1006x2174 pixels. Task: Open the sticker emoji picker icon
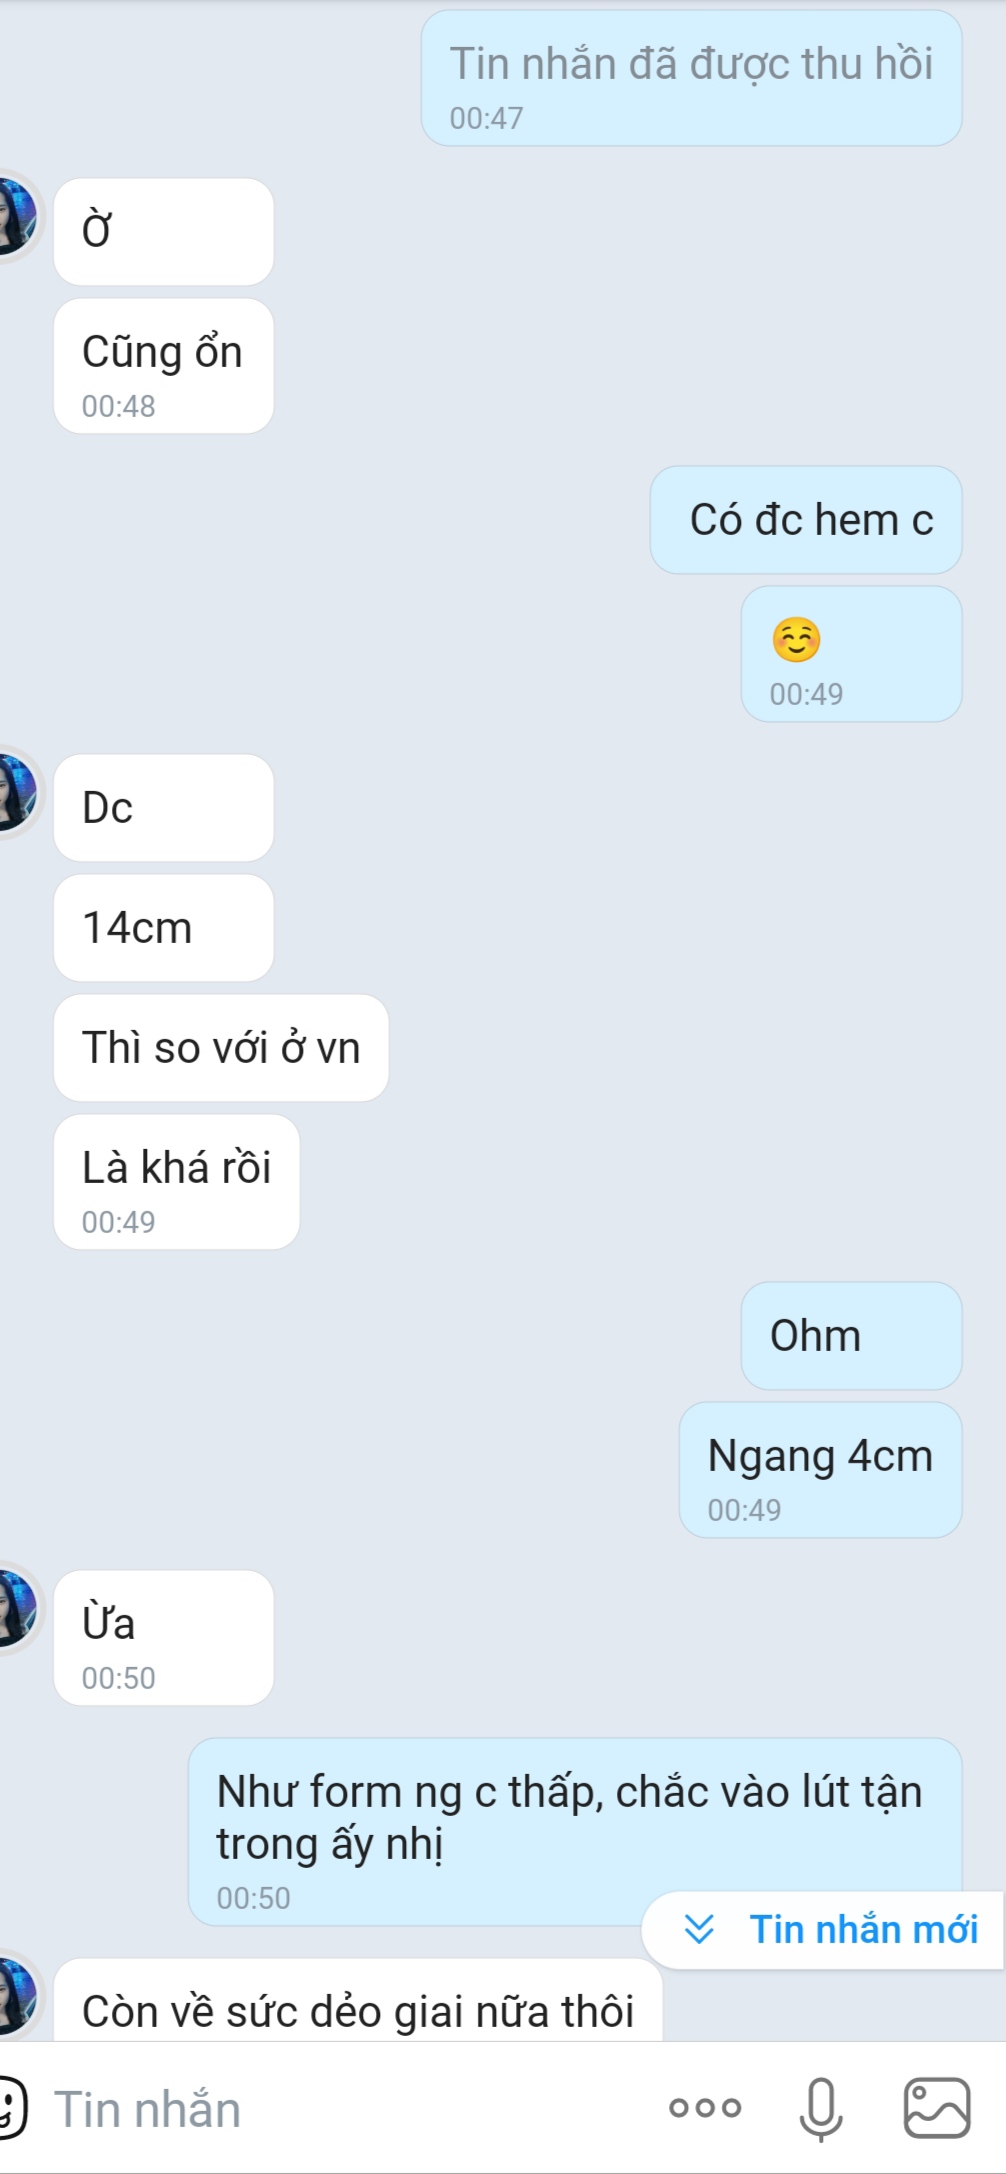[10, 2108]
